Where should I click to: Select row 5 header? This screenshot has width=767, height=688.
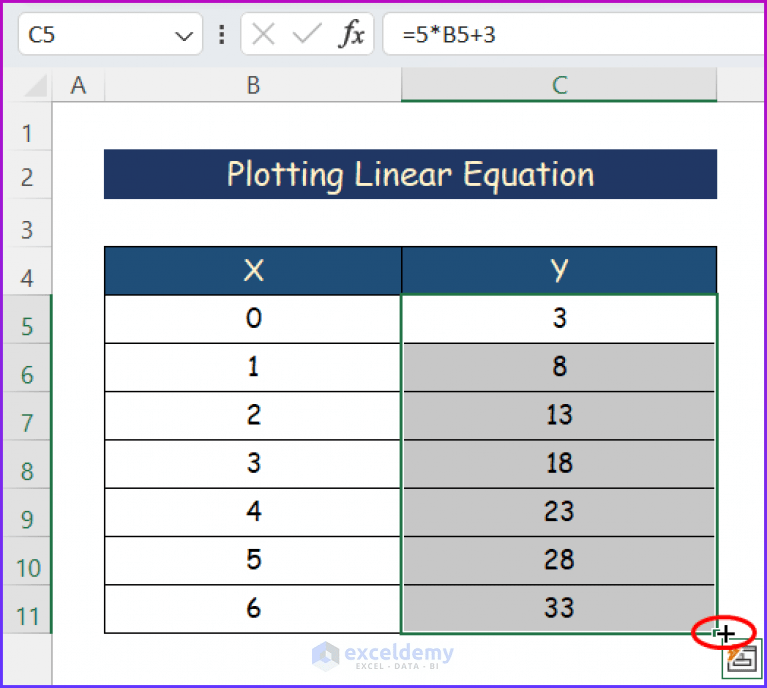tap(27, 320)
